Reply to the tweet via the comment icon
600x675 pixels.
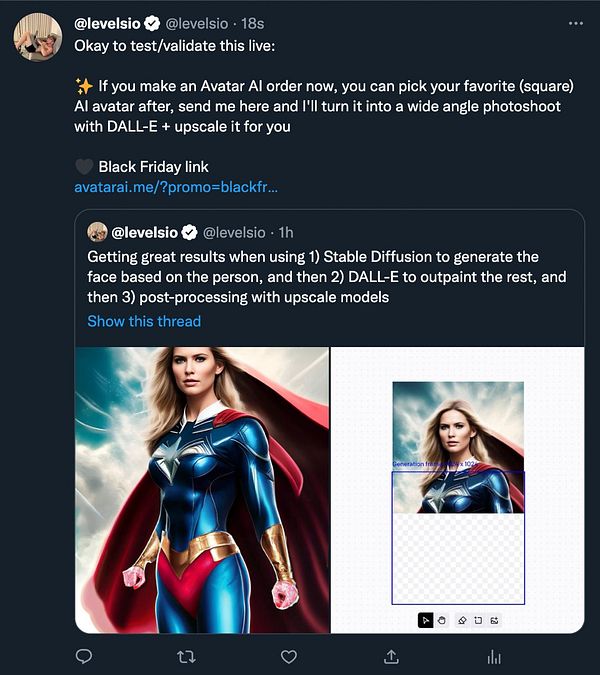(84, 657)
